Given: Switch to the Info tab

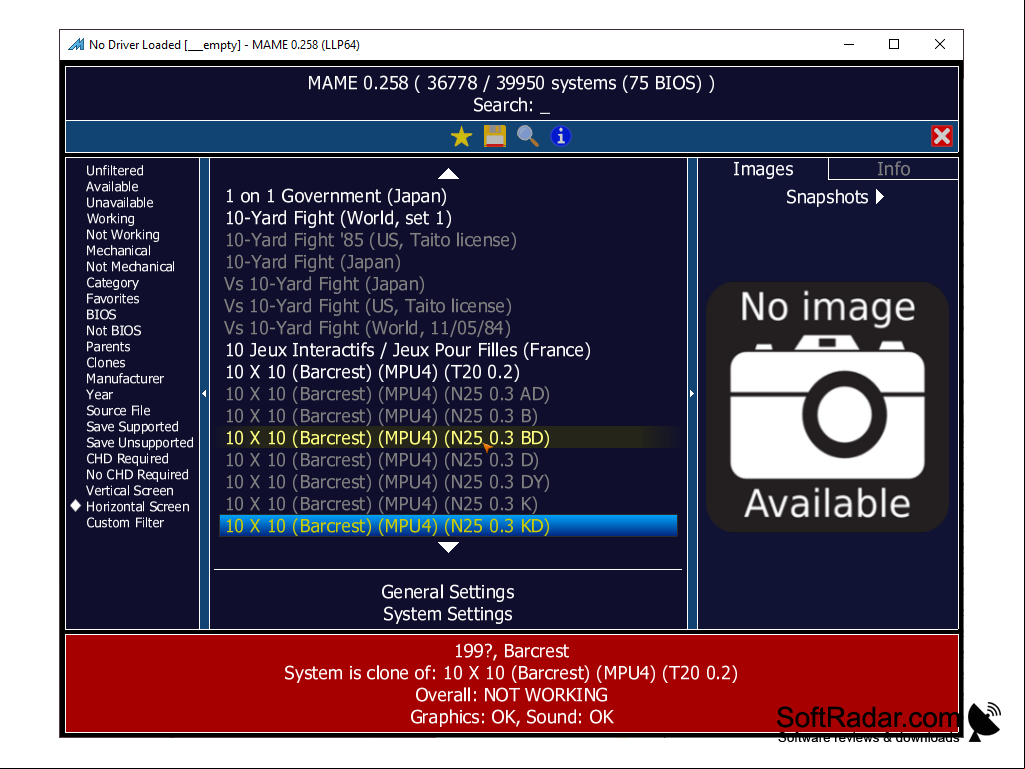Looking at the screenshot, I should [893, 169].
